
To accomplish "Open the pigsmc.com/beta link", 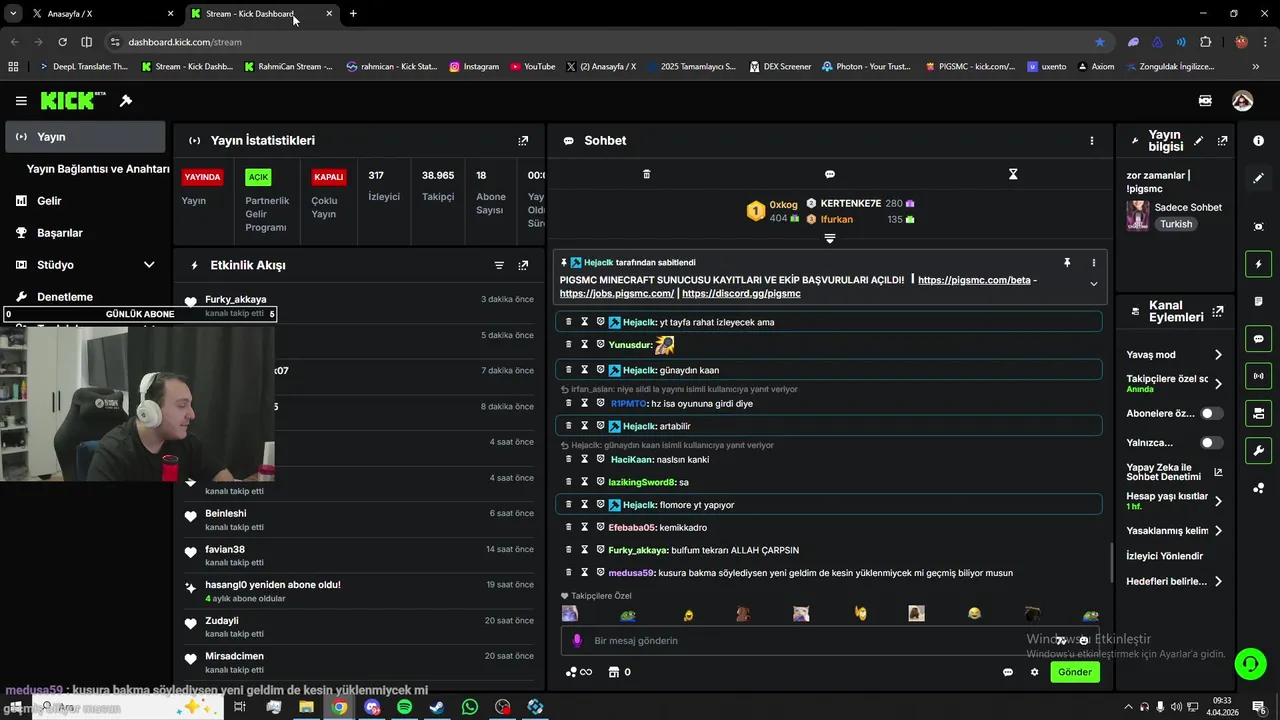I will pyautogui.click(x=974, y=280).
